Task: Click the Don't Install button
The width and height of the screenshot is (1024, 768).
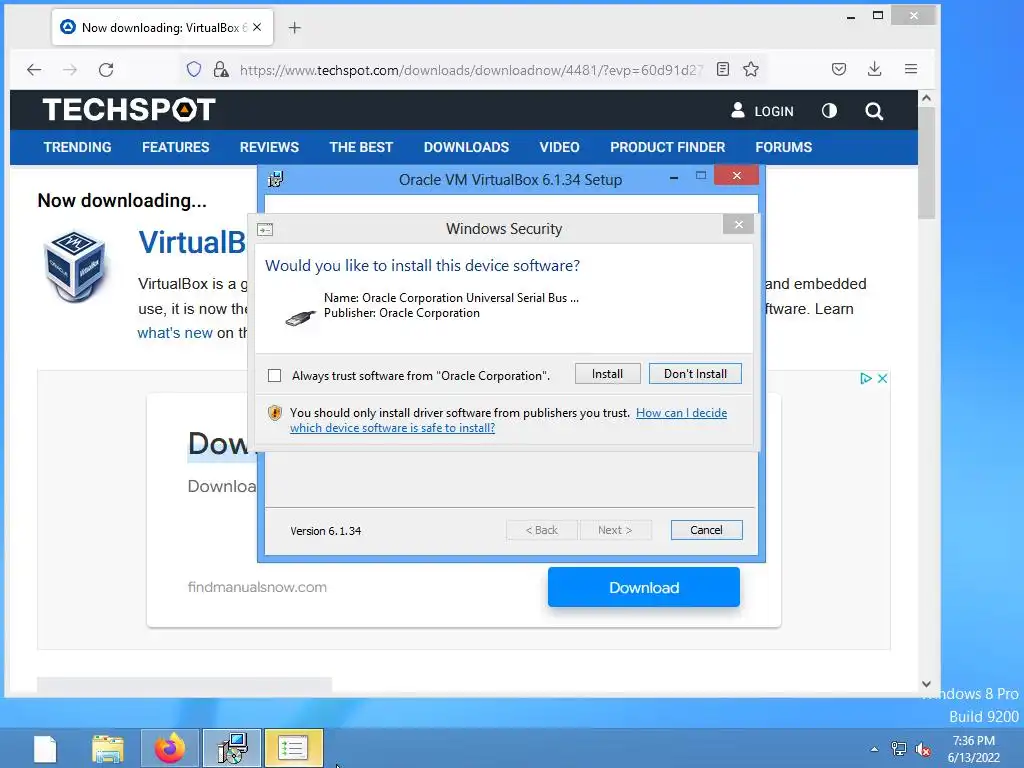Action: pyautogui.click(x=695, y=374)
